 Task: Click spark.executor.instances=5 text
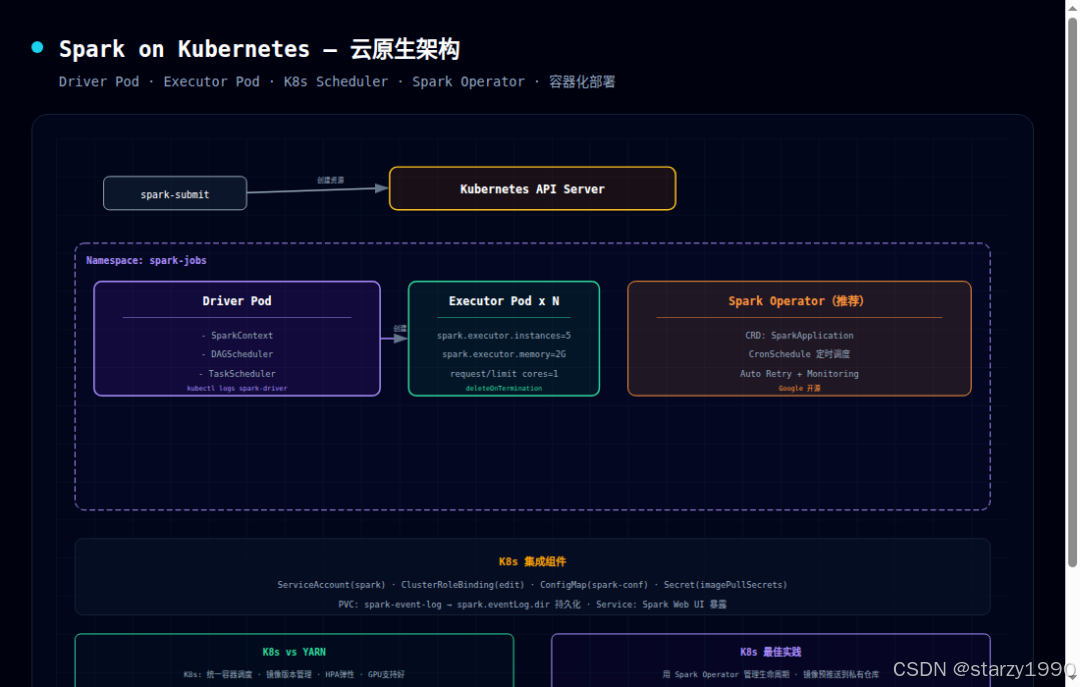pos(503,336)
